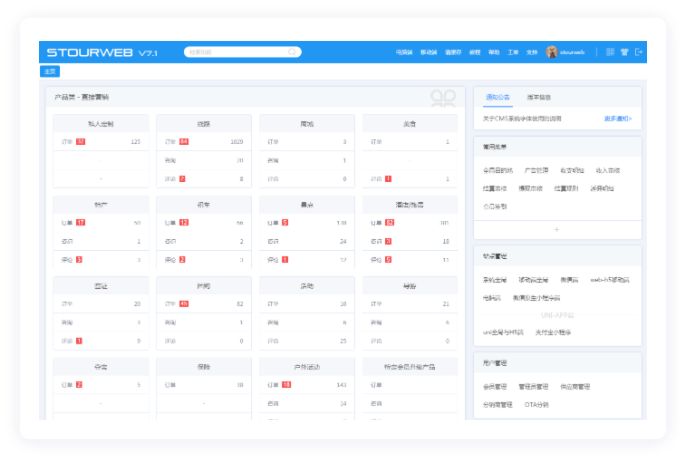Viewport: 686px width, 461px height.
Task: Click the logout icon at top right
Action: 639,52
